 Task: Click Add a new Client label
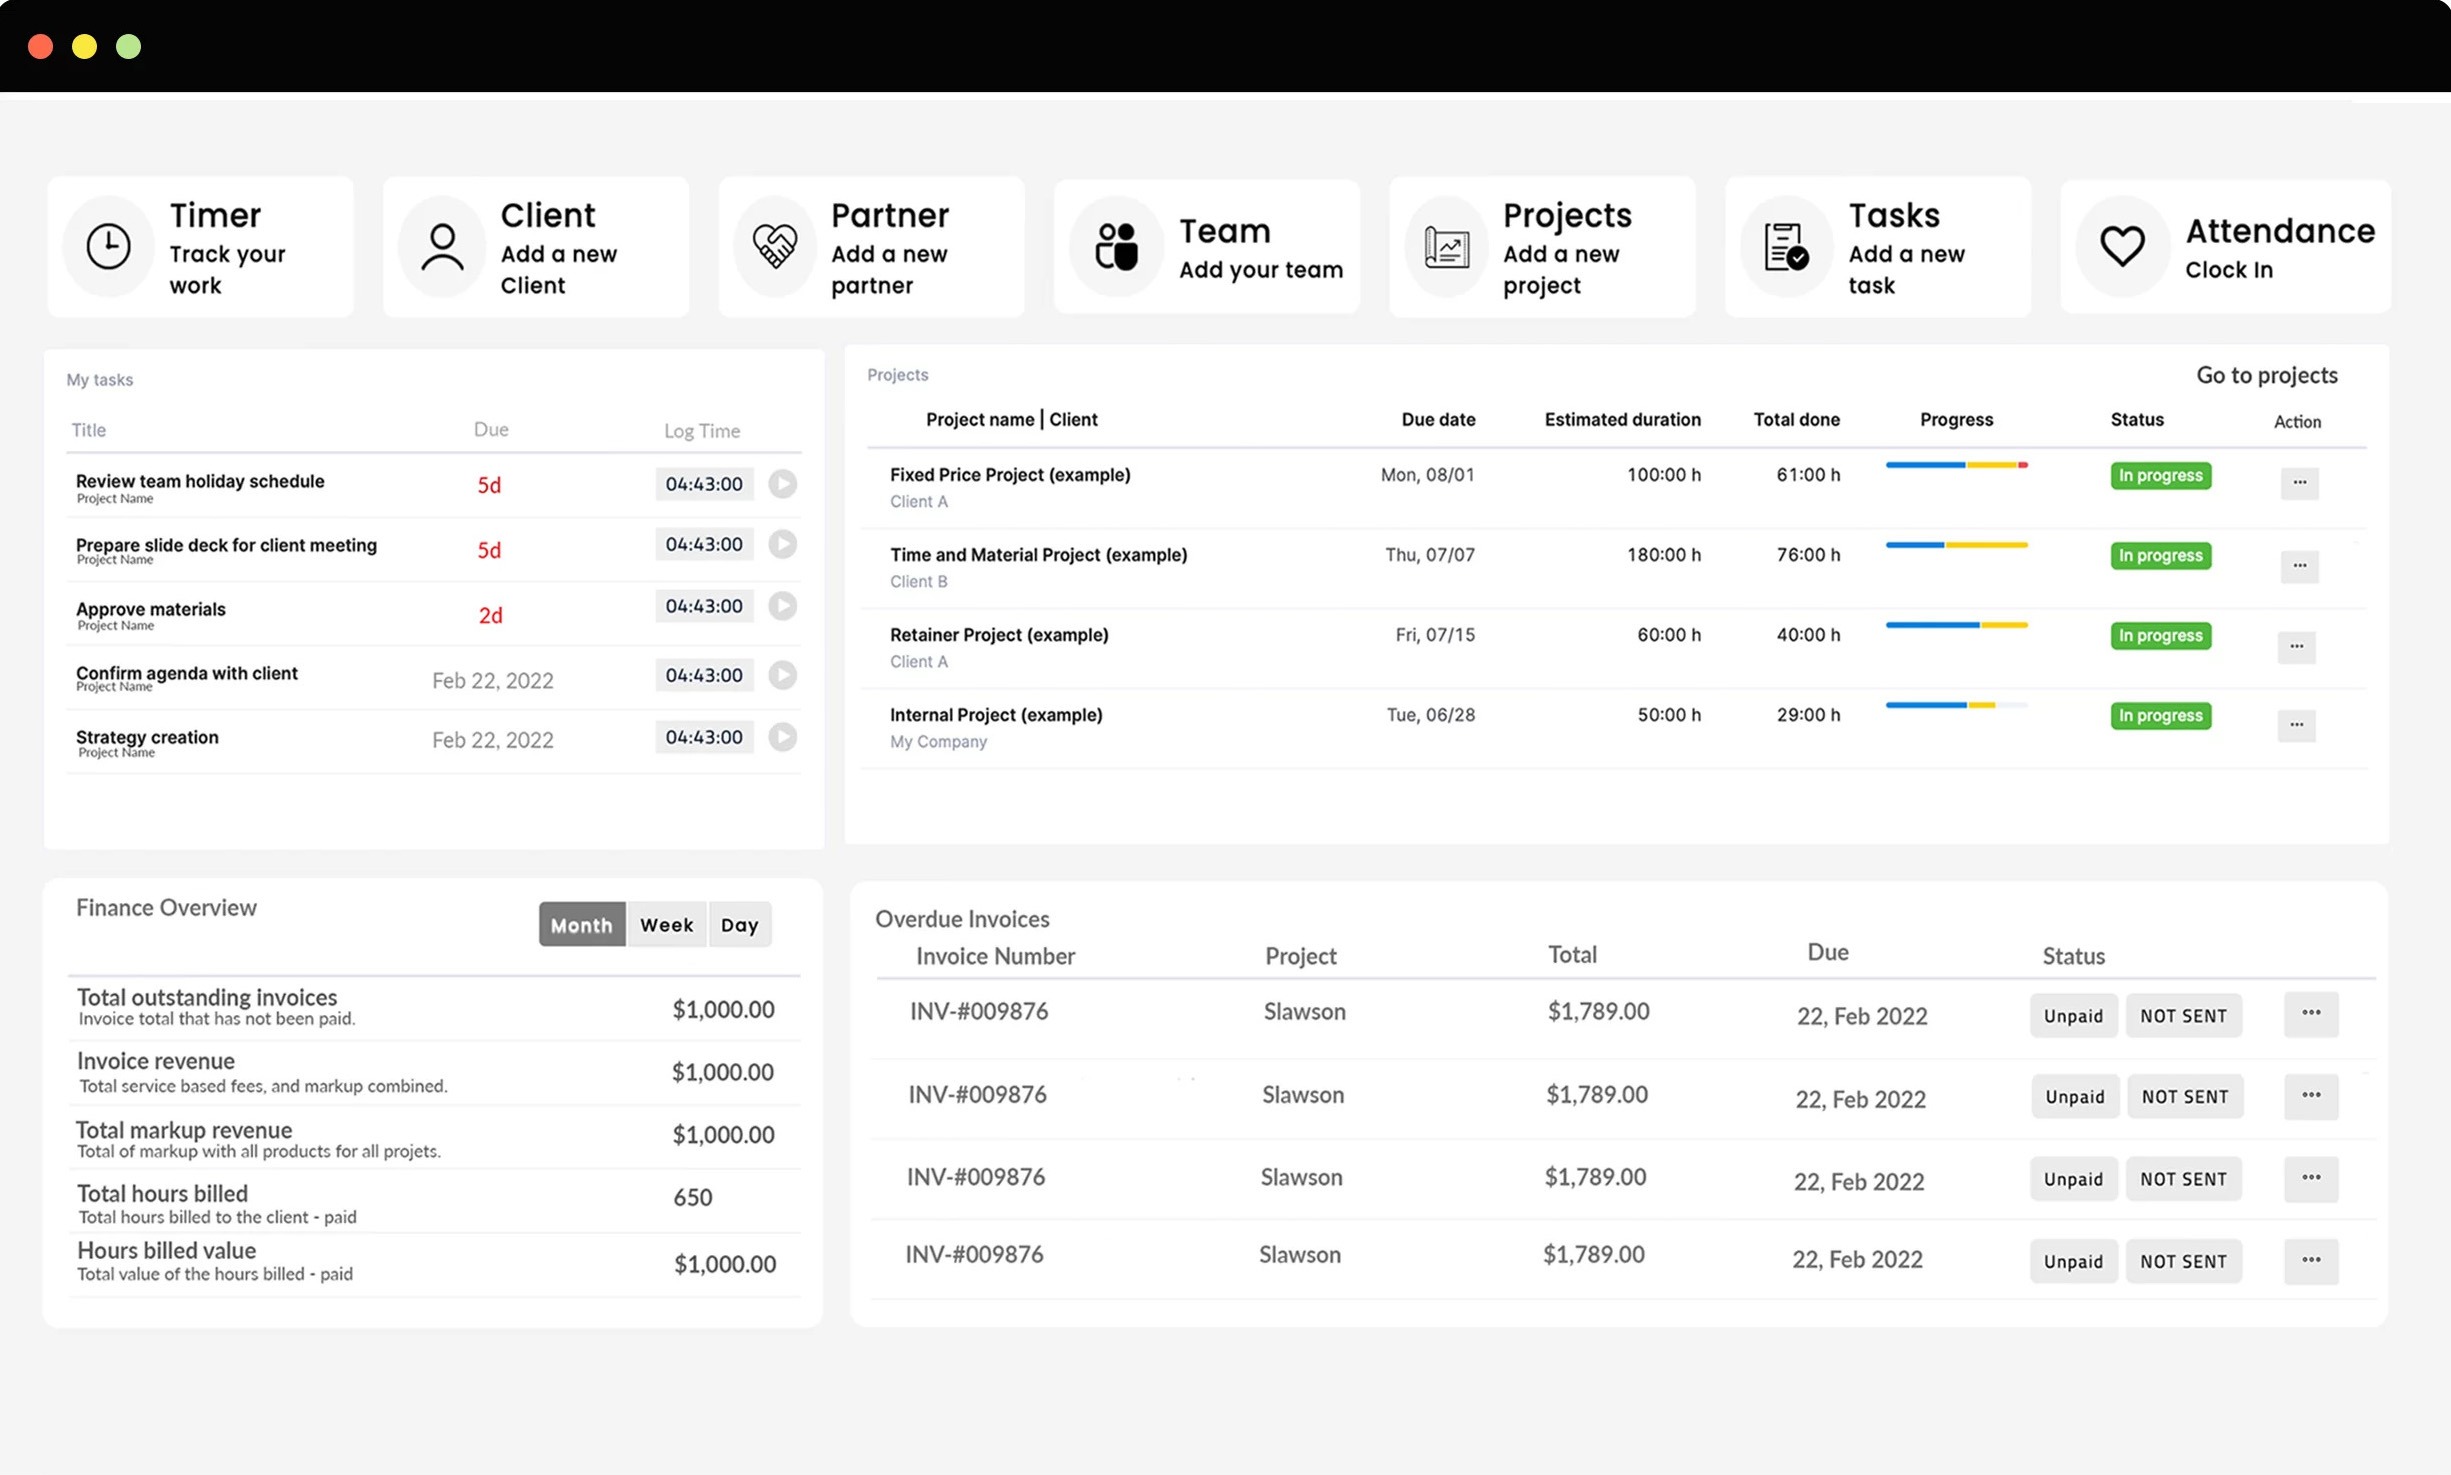[x=559, y=269]
